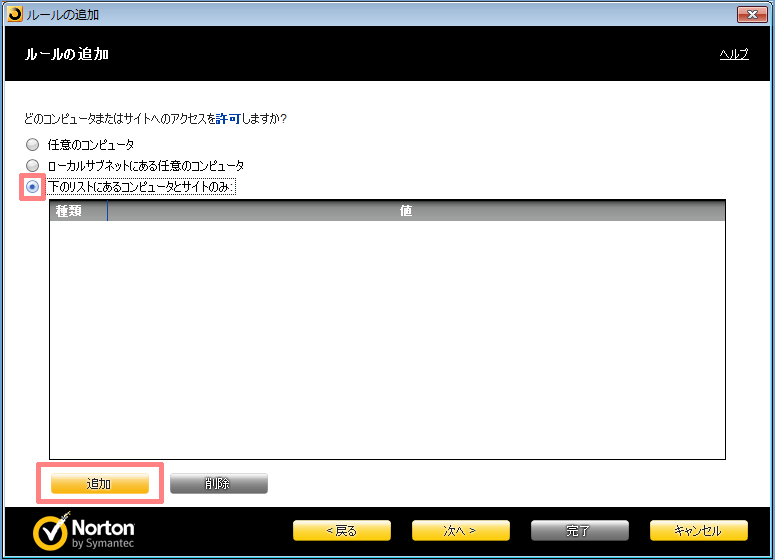
Task: Click the 値 column header
Action: (x=406, y=211)
